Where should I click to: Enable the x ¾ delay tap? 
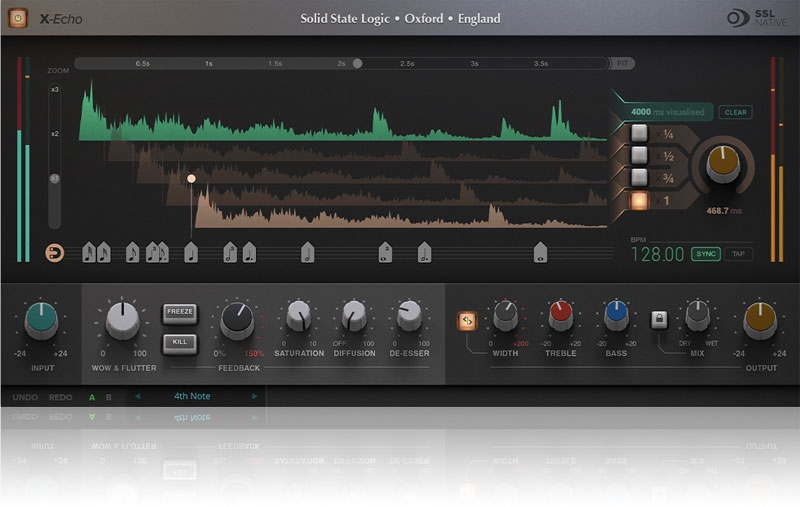(x=639, y=178)
